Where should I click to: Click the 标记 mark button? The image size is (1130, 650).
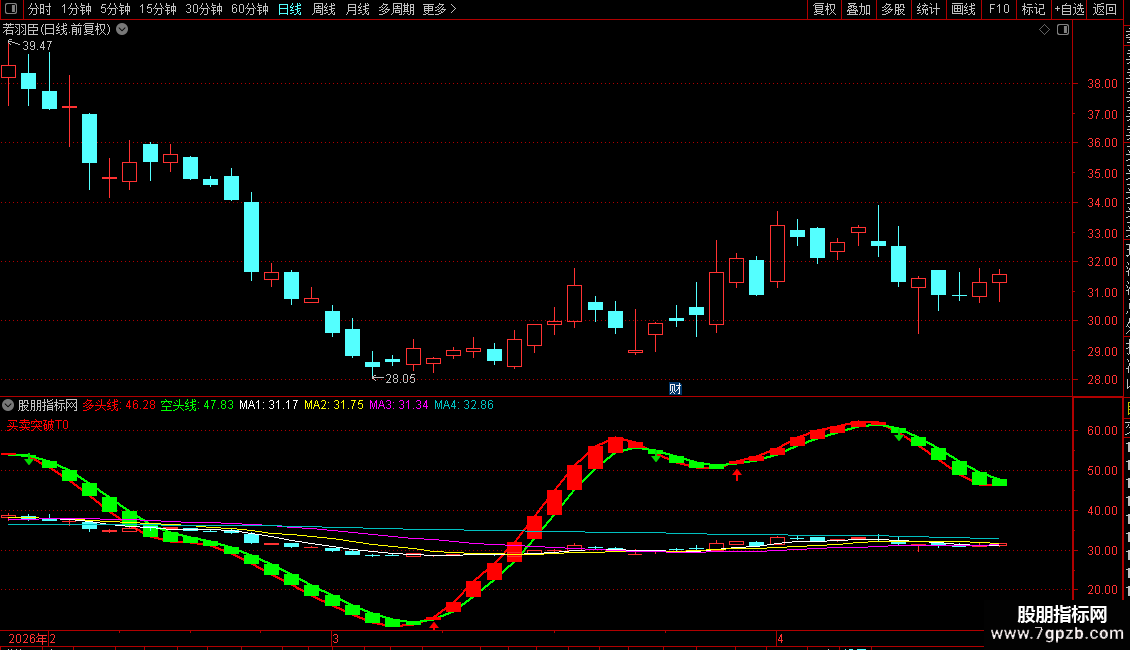coord(1033,9)
